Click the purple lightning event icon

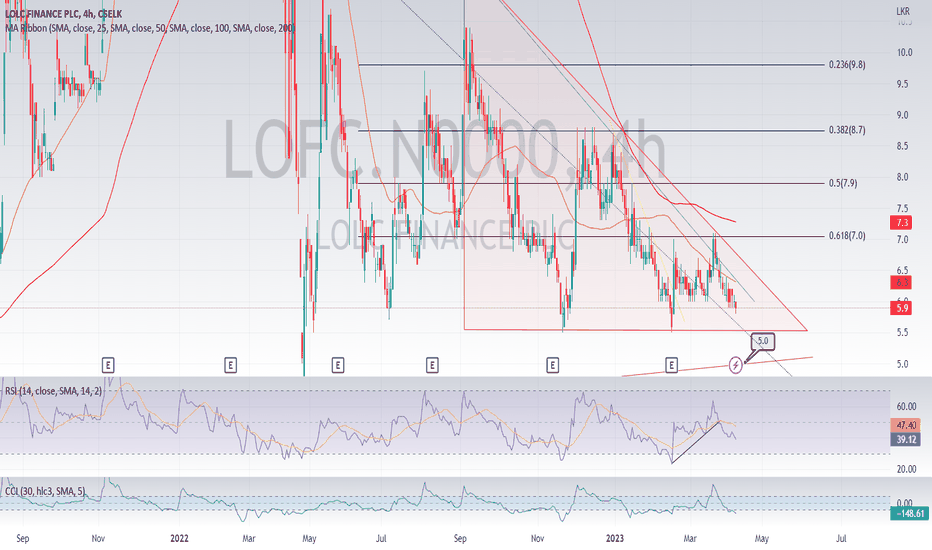click(x=735, y=365)
